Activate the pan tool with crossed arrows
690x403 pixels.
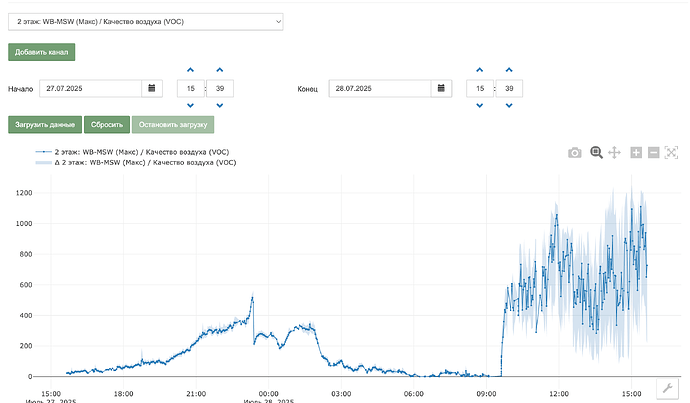pos(614,153)
